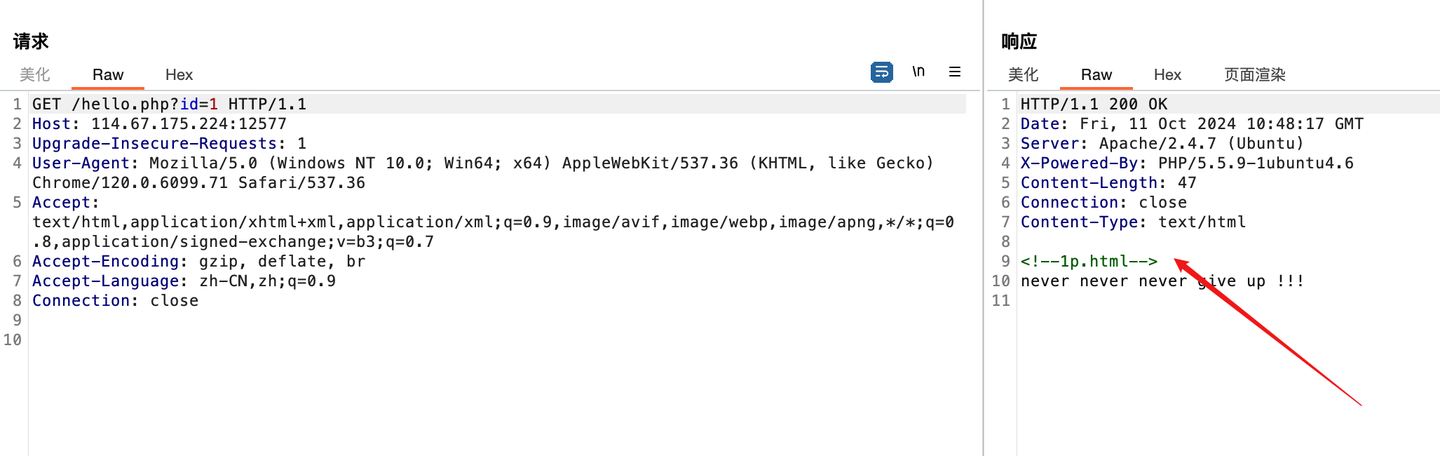Select the response Raw tab
The image size is (1440, 456).
(1096, 75)
